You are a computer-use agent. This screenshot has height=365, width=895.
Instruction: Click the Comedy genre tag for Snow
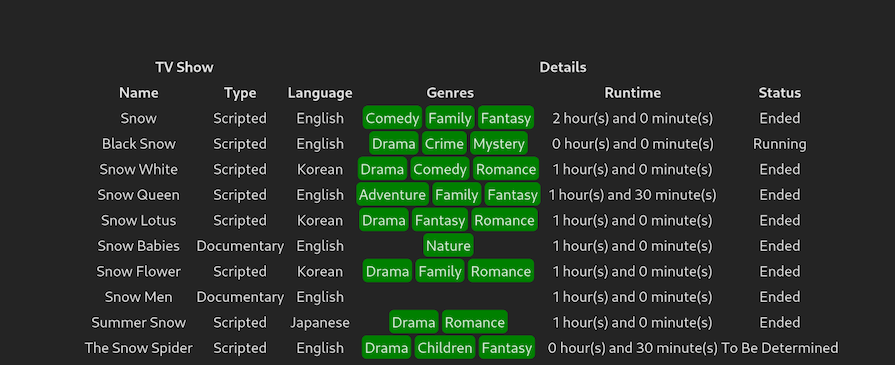(392, 118)
